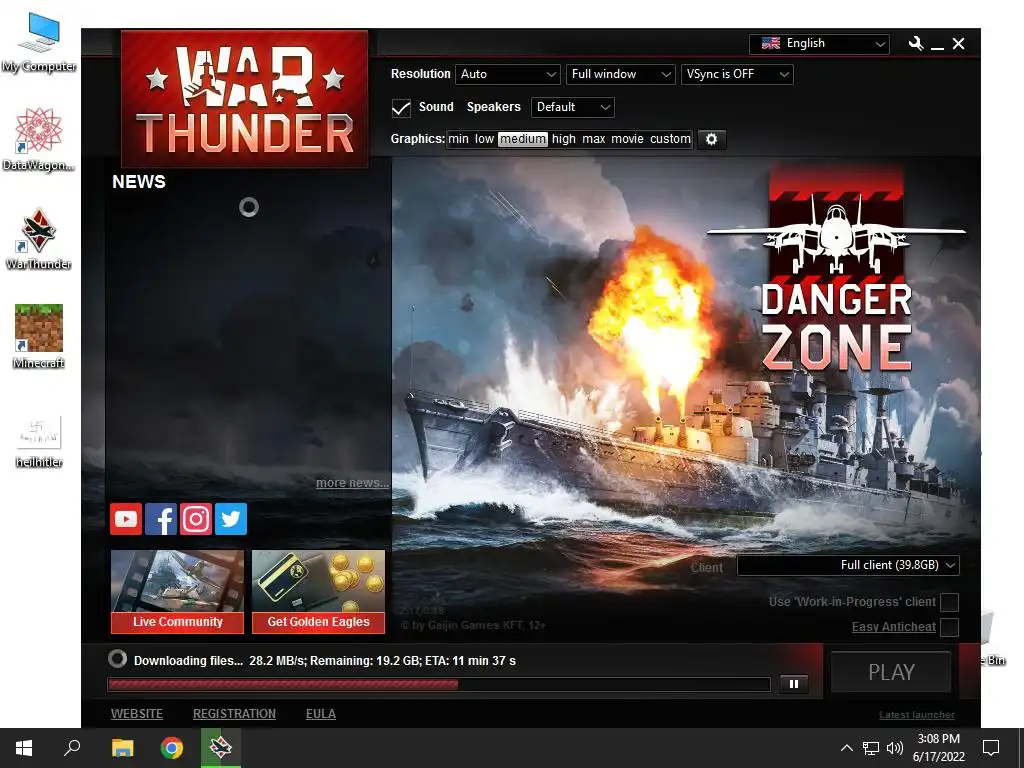
Task: Open the heilhitler desktop file
Action: pos(39,442)
